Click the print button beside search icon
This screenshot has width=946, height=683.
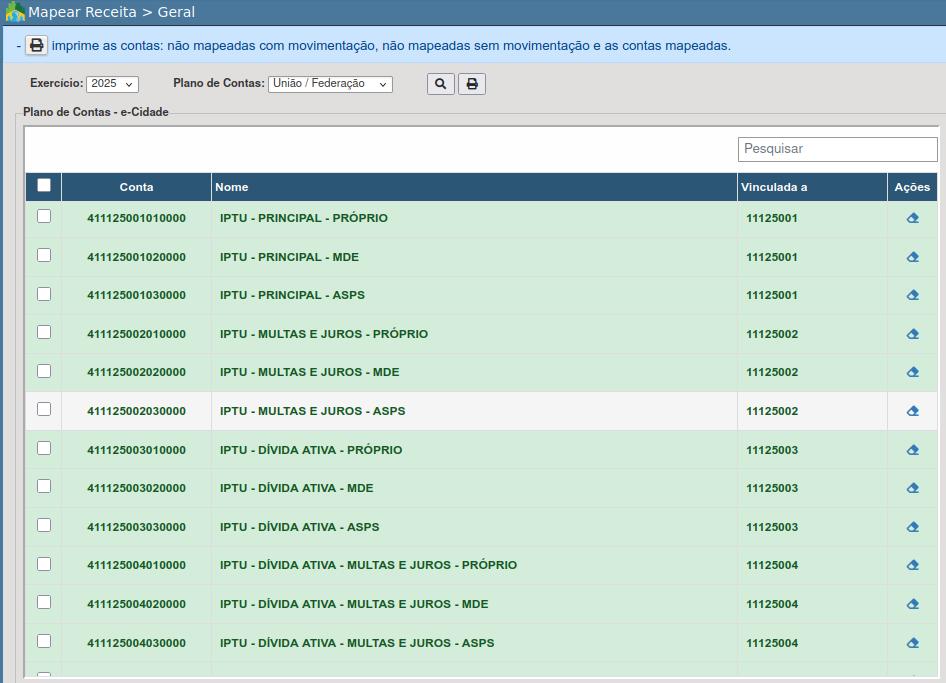(472, 84)
